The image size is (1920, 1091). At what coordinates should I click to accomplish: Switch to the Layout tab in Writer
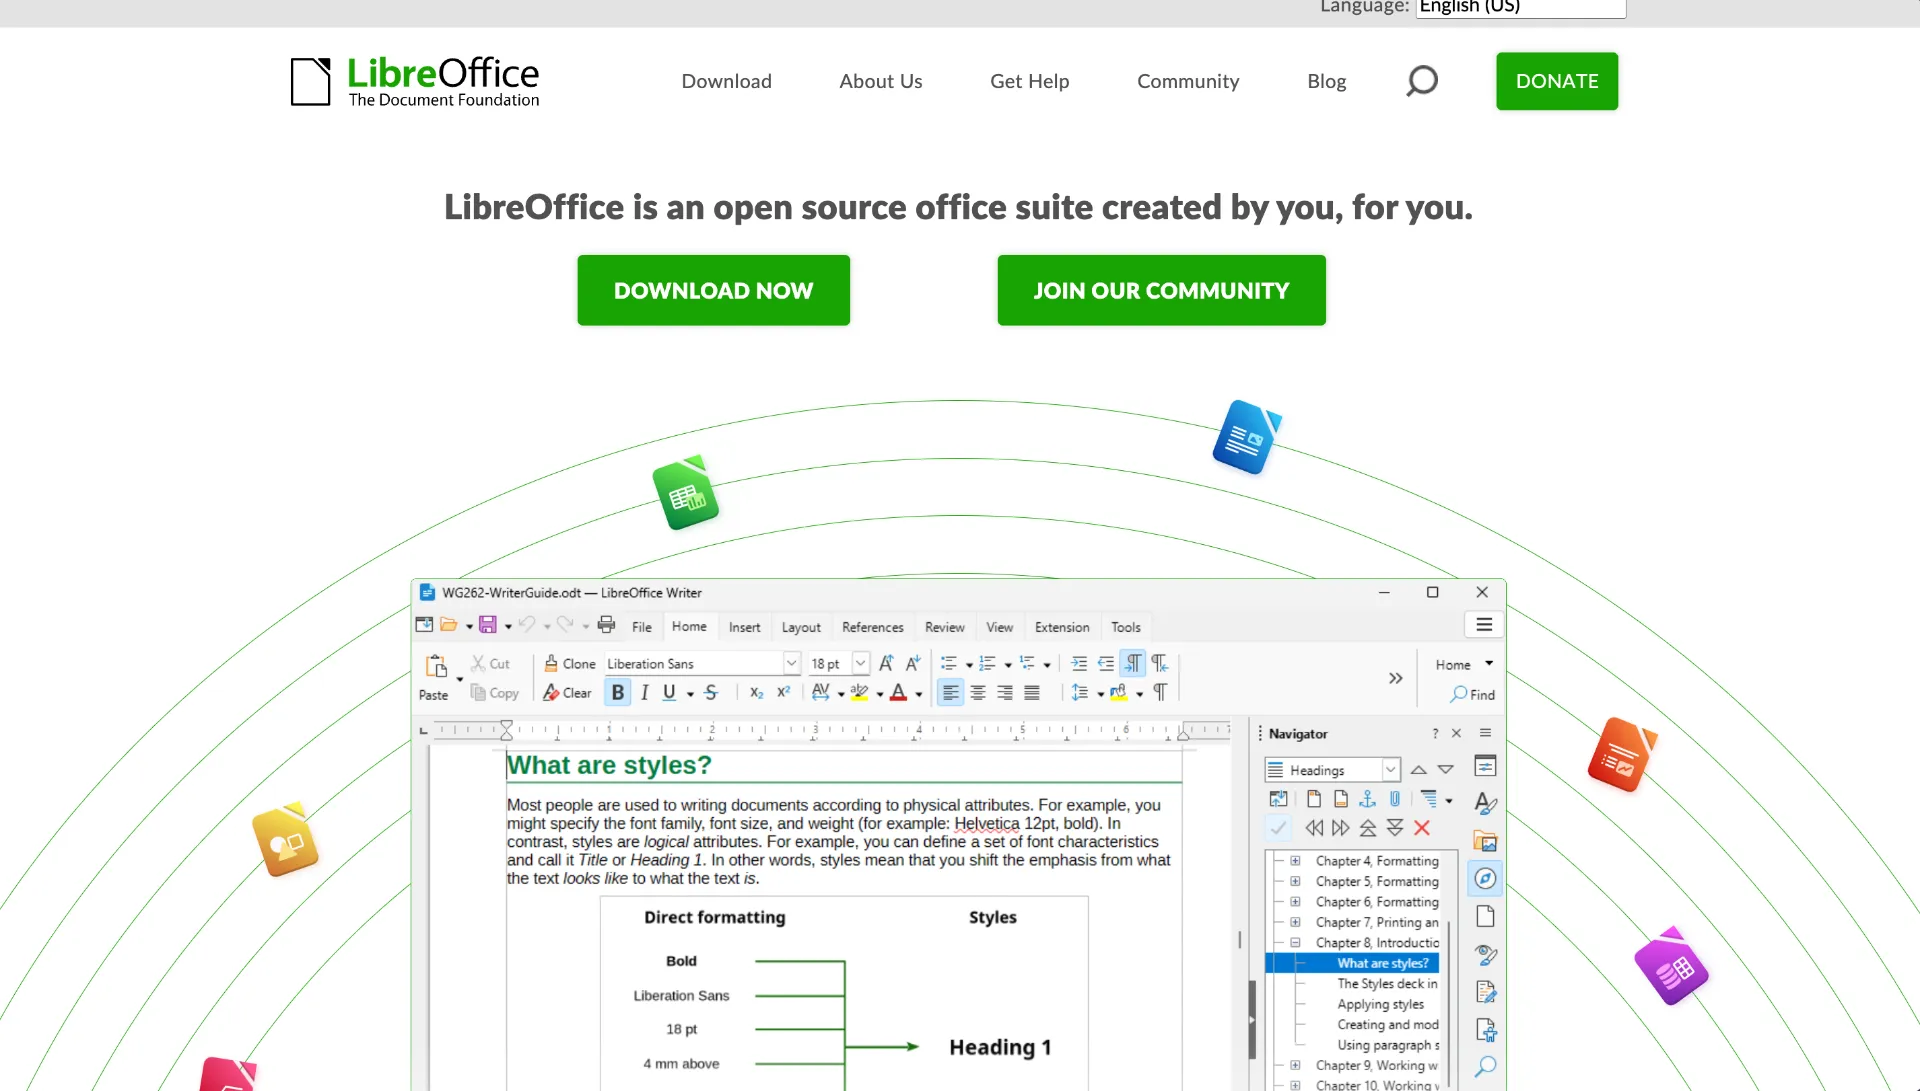tap(801, 627)
